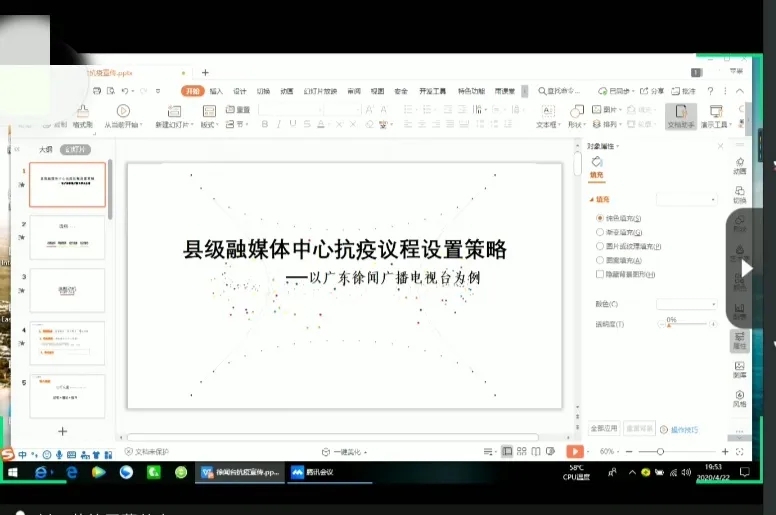The image size is (776, 515).
Task: Select the 纯色填充 solid fill radio button
Action: [600, 218]
